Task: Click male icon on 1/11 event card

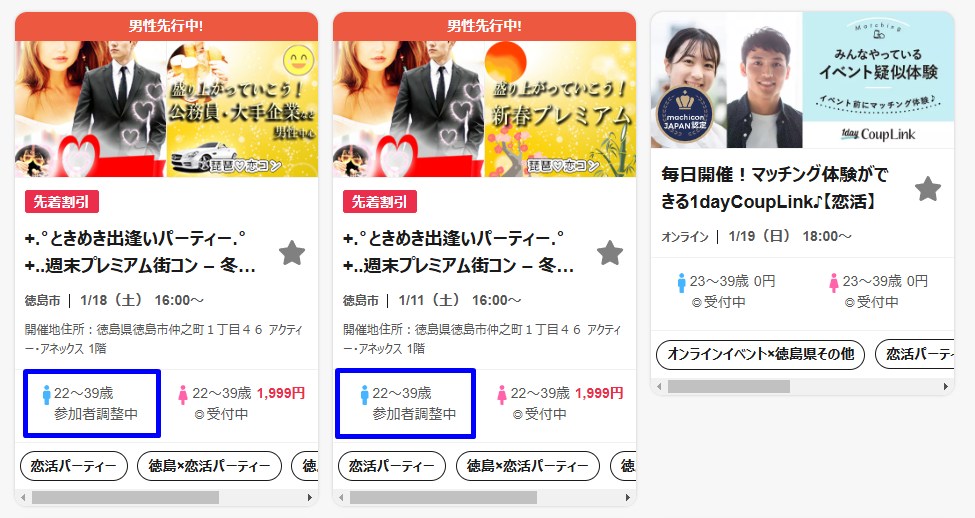Action: tap(364, 395)
